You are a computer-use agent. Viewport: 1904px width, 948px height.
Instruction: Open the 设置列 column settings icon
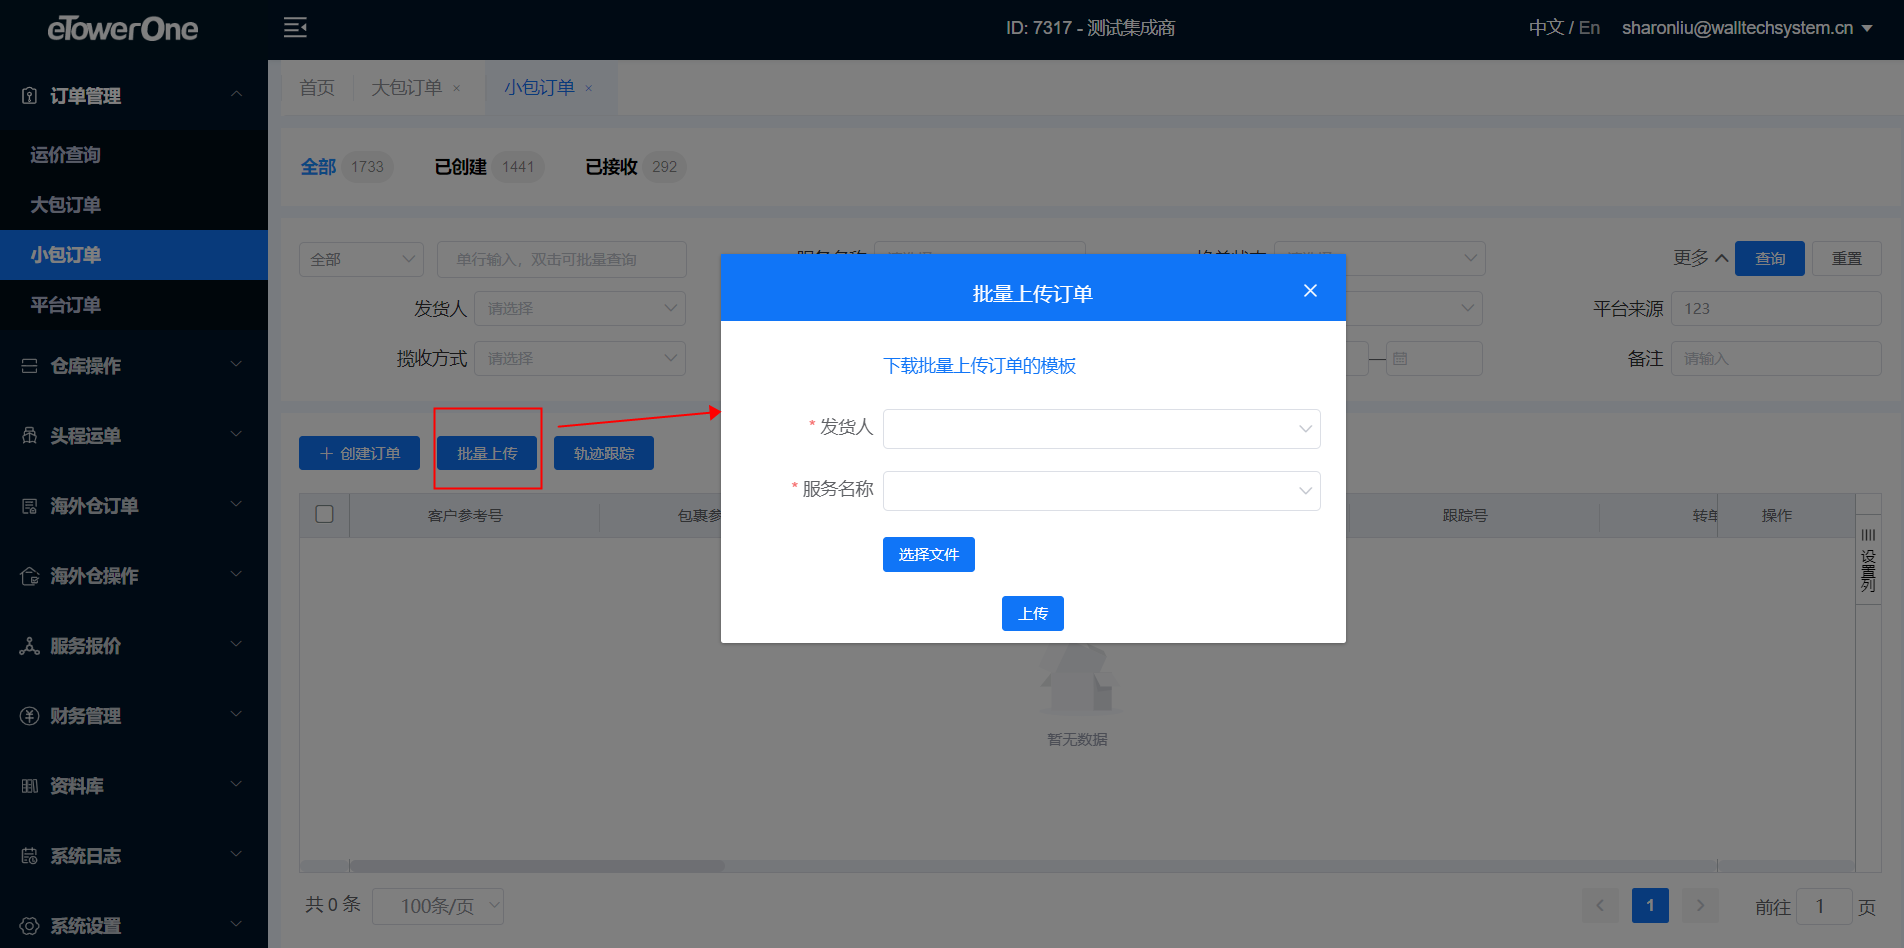[1868, 560]
